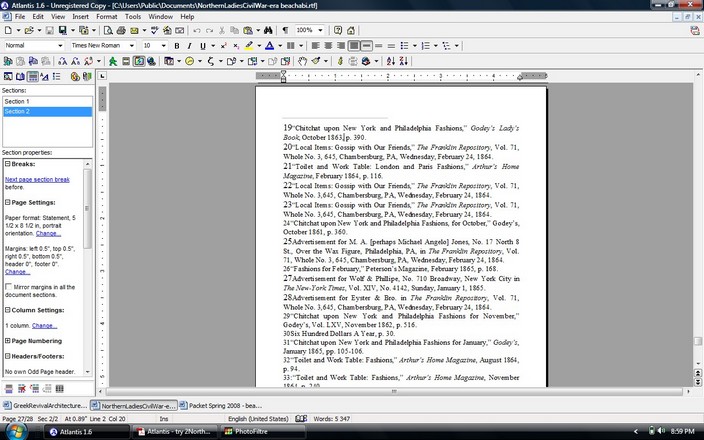Click the blue font color button

(x=269, y=46)
